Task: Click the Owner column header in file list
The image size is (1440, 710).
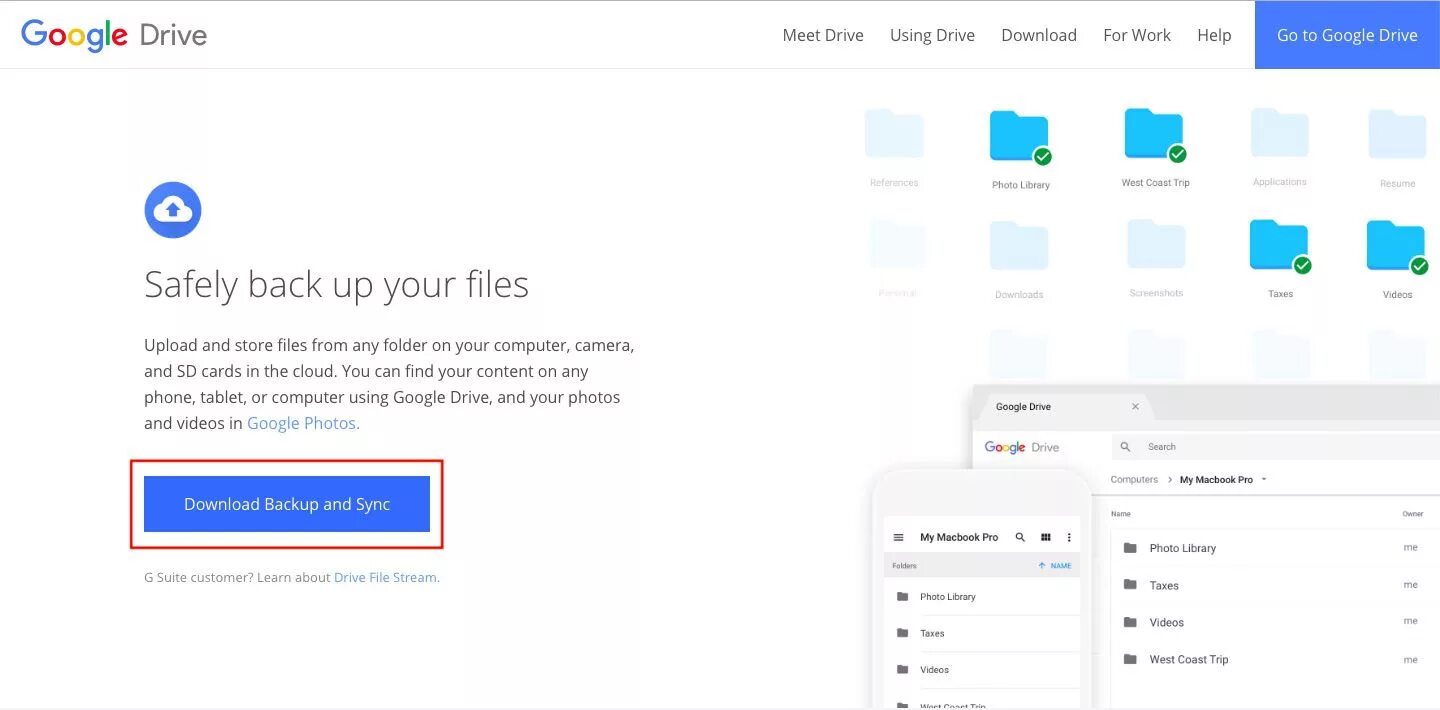Action: point(1412,514)
